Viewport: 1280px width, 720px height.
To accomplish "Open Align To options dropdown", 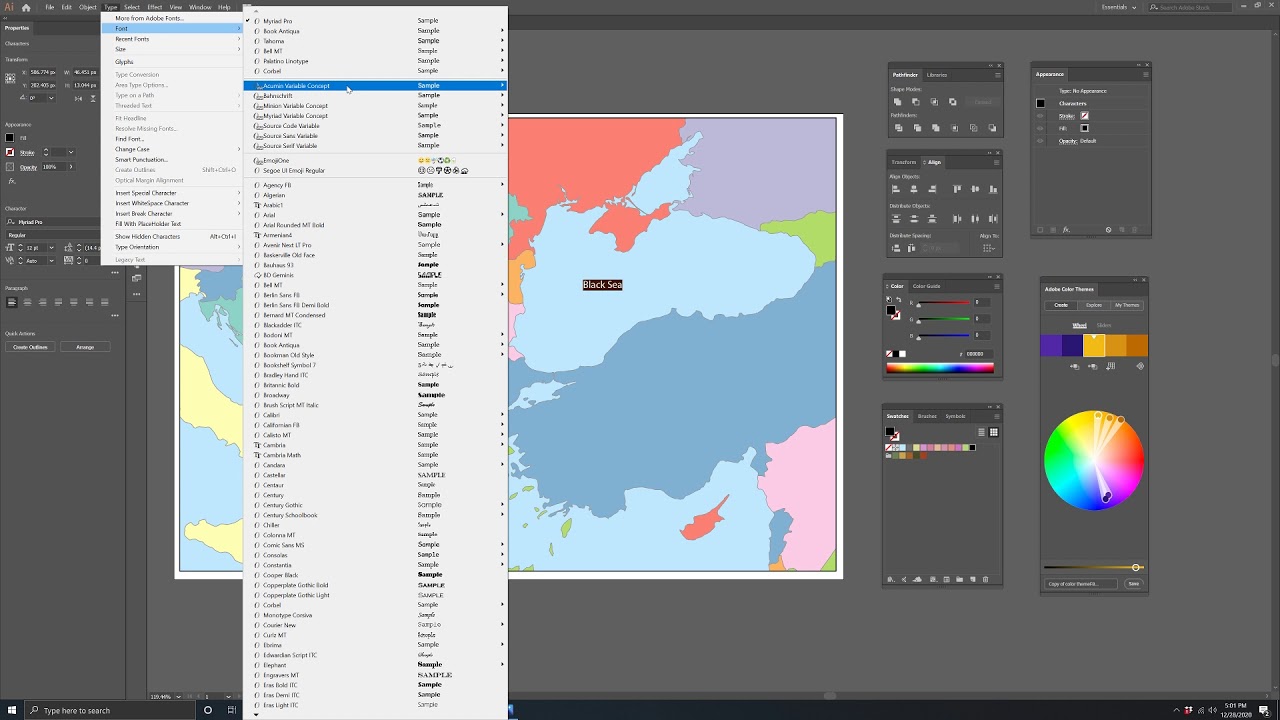I will coord(989,248).
